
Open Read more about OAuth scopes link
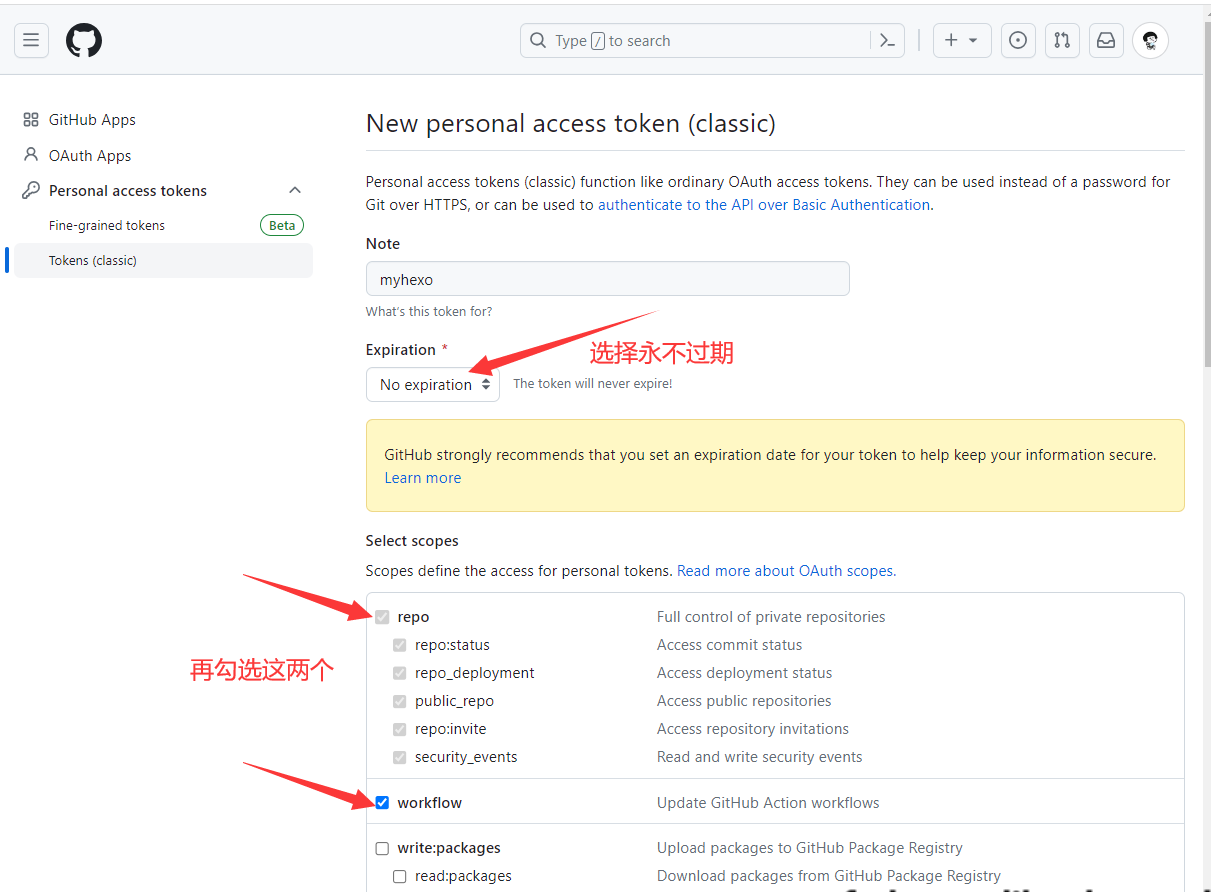[x=786, y=571]
